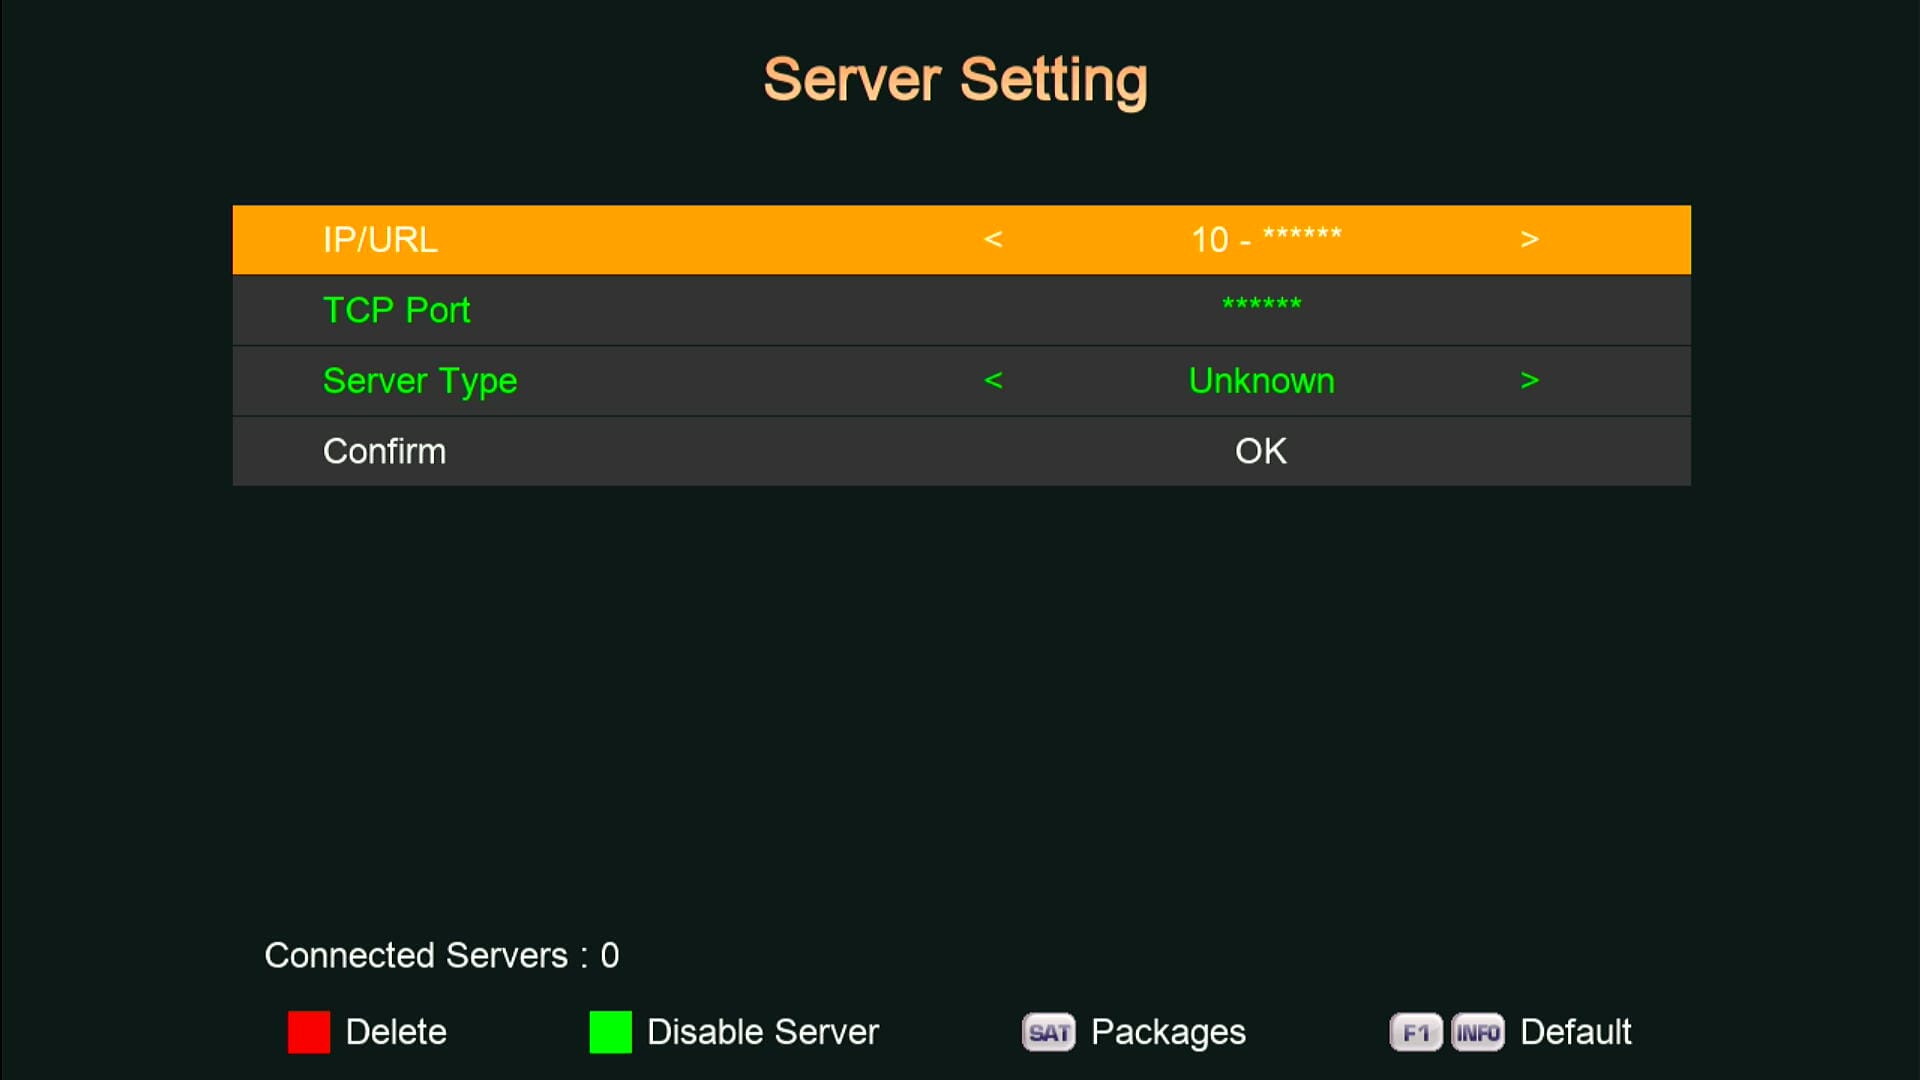1920x1080 pixels.
Task: Click the IP/URL masked address value
Action: point(1266,239)
